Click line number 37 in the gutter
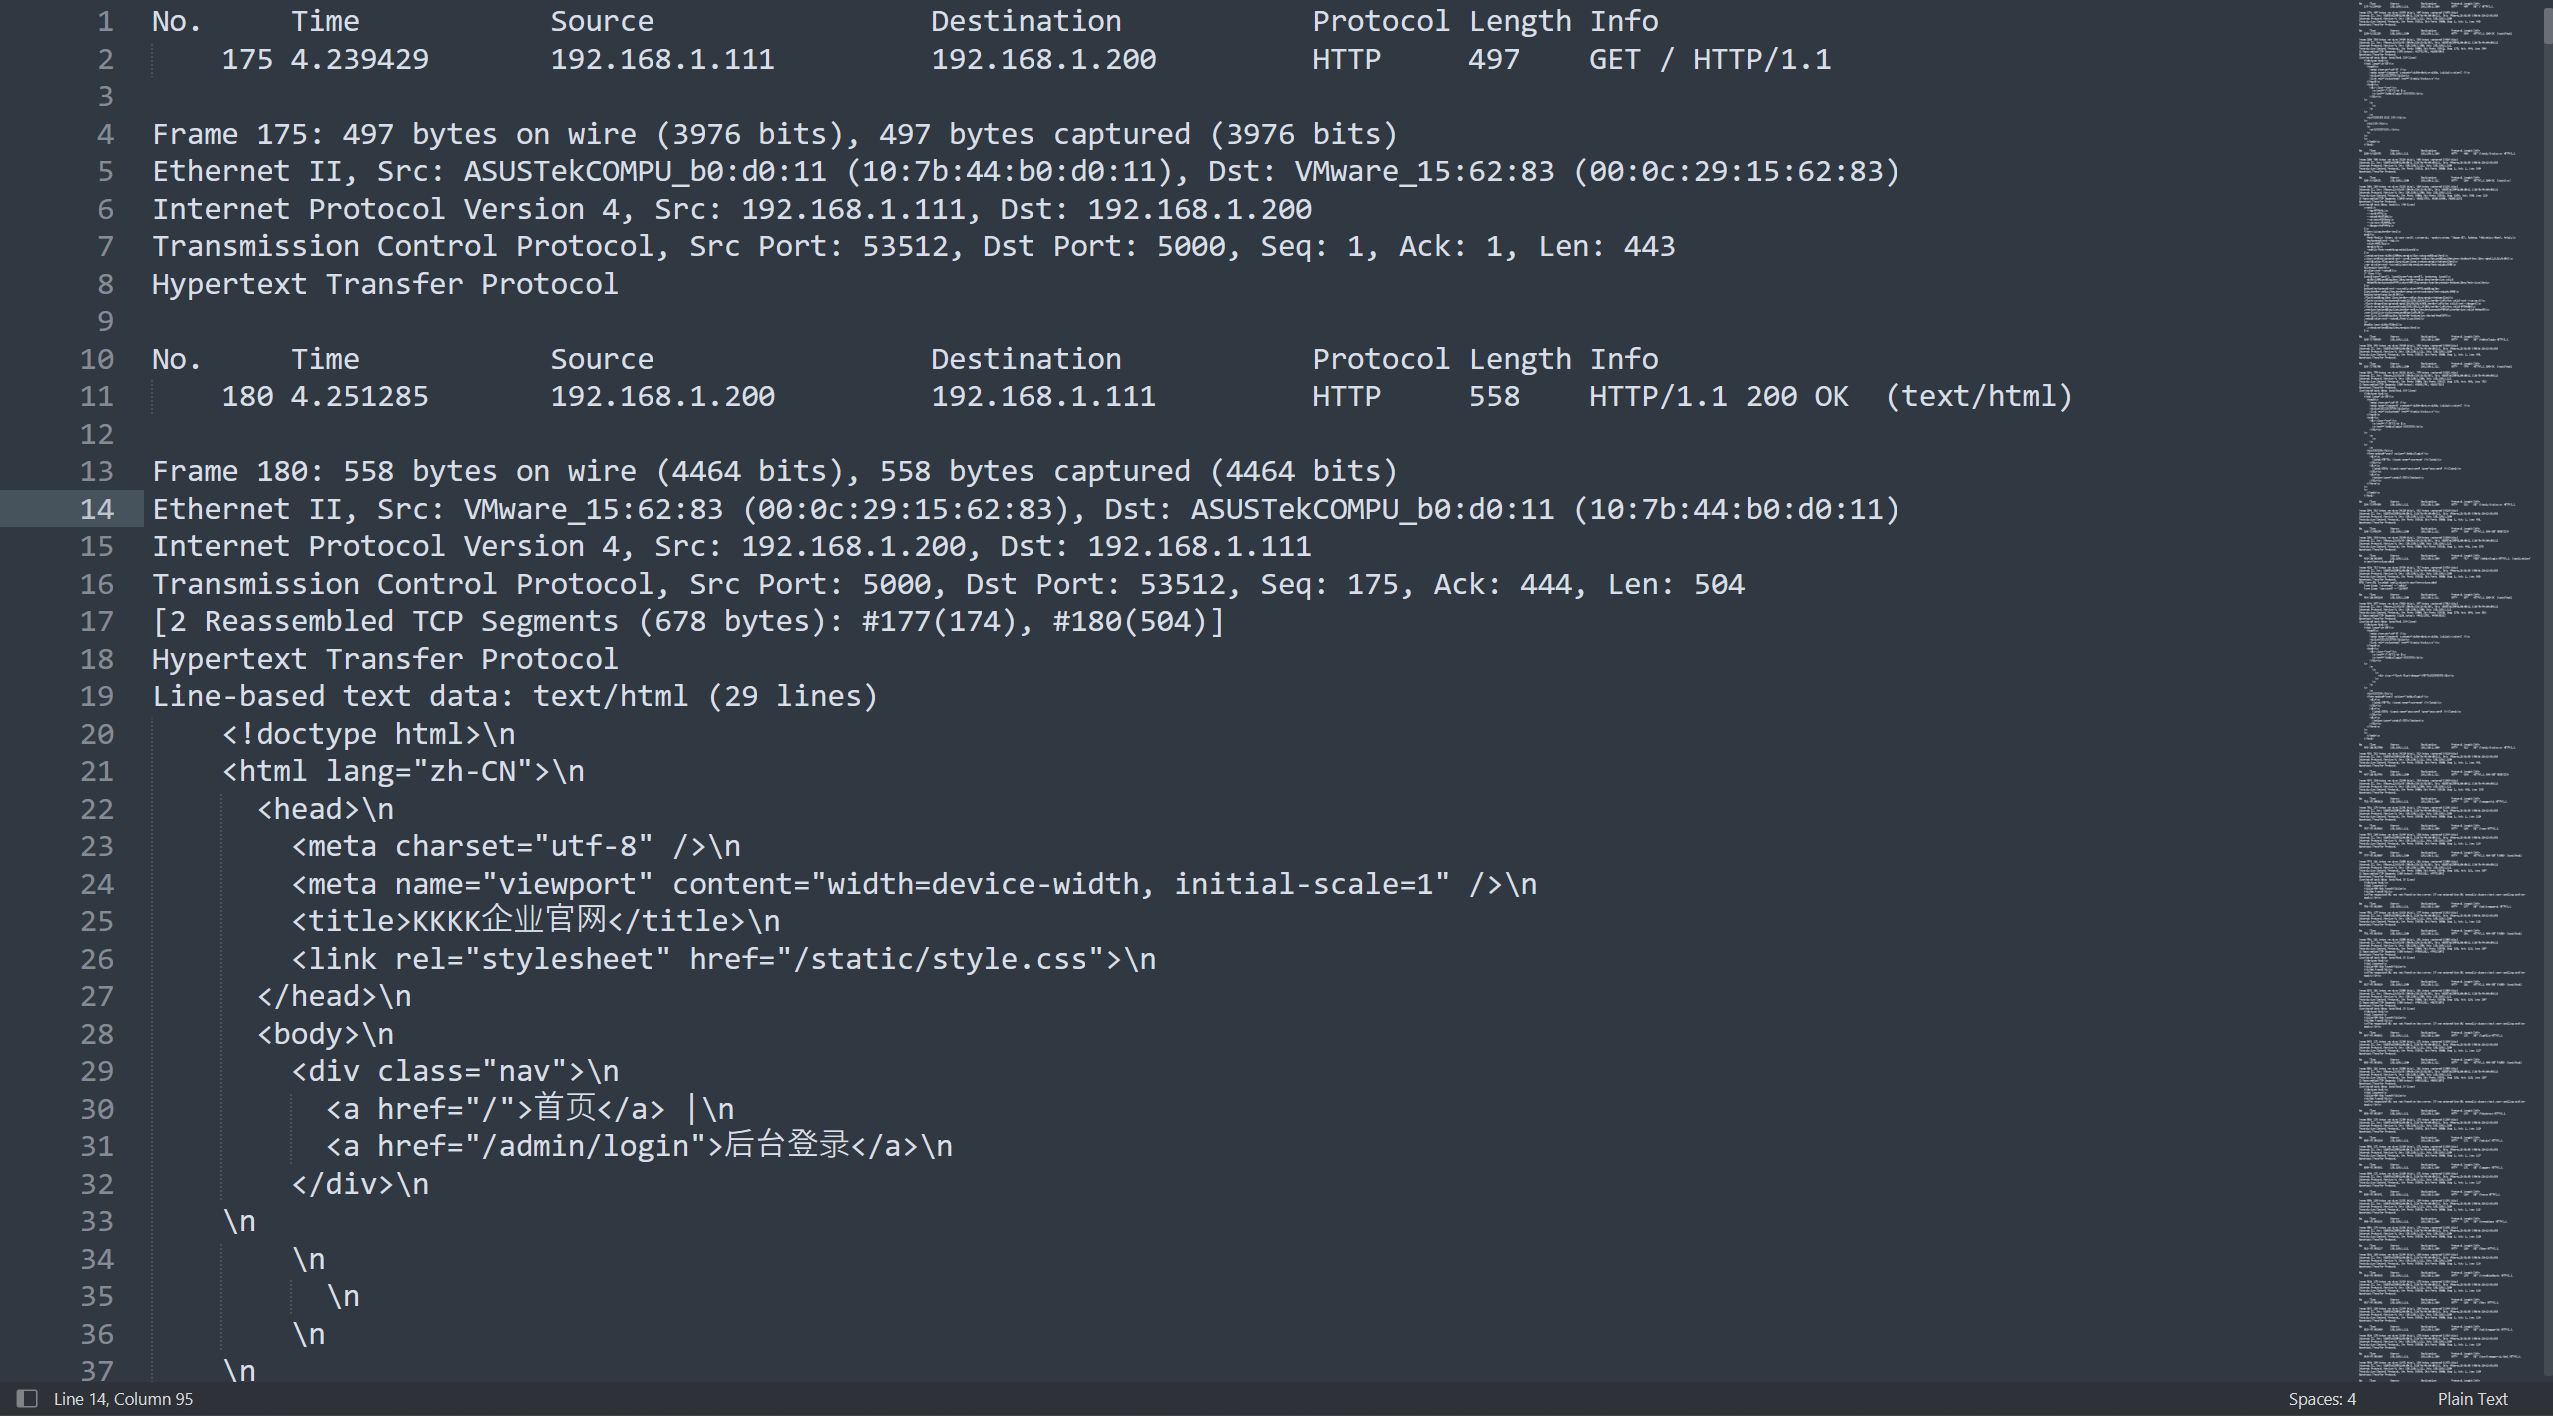The image size is (2553, 1416). 97,1370
